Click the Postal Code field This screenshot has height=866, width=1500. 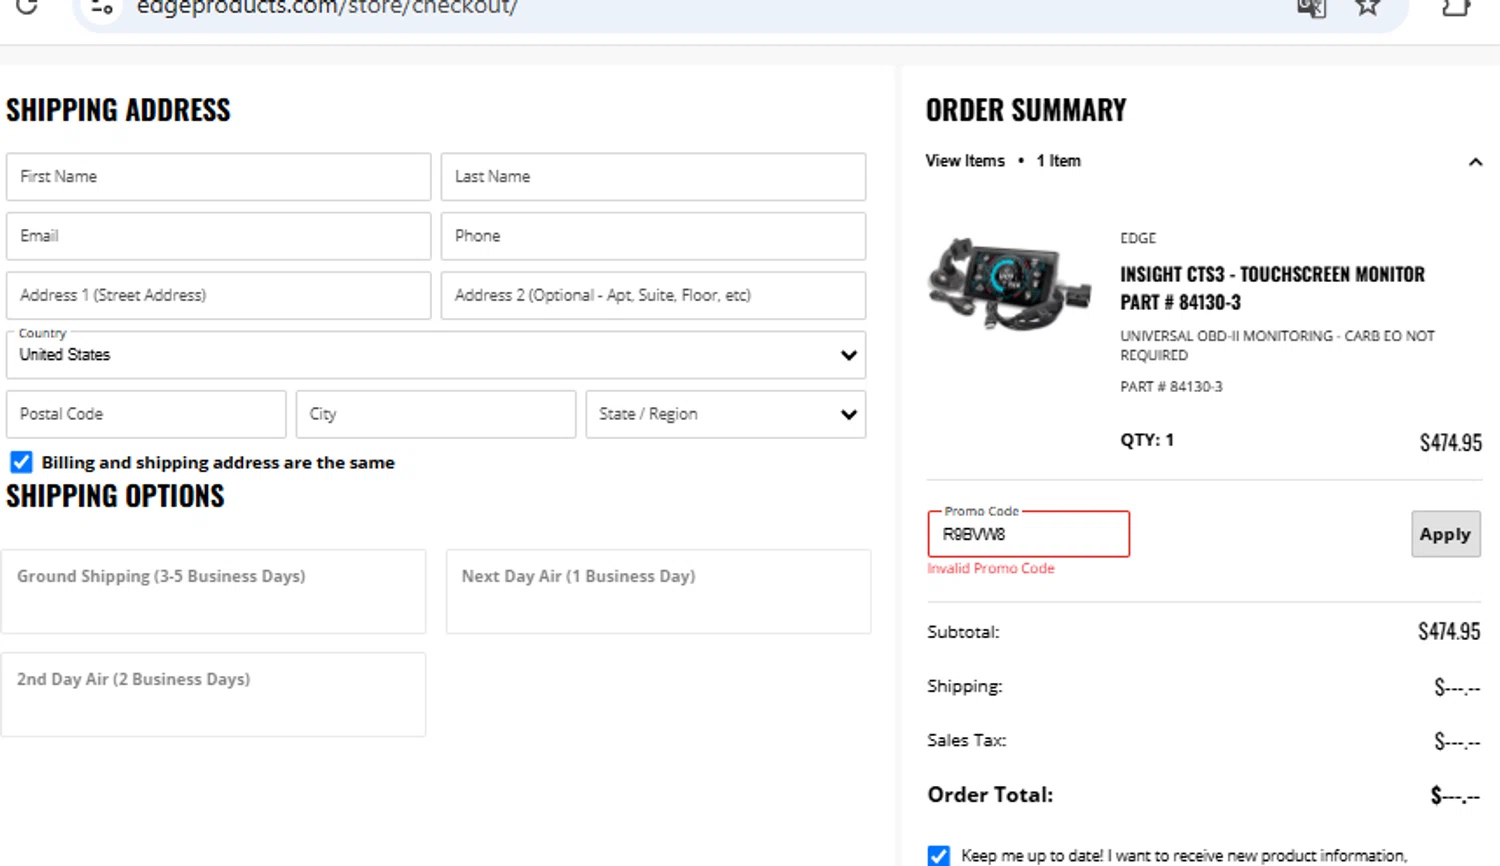(x=146, y=414)
